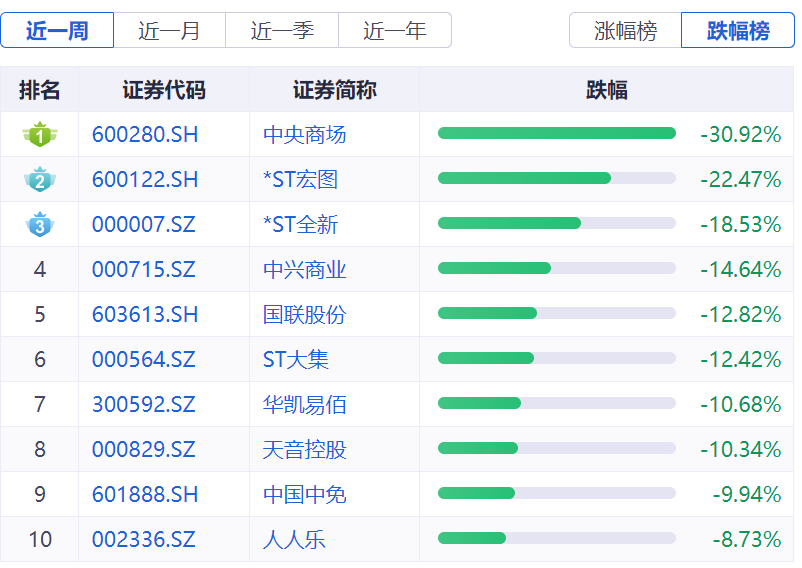
Task: Click the -12.82% value
Action: 741,315
